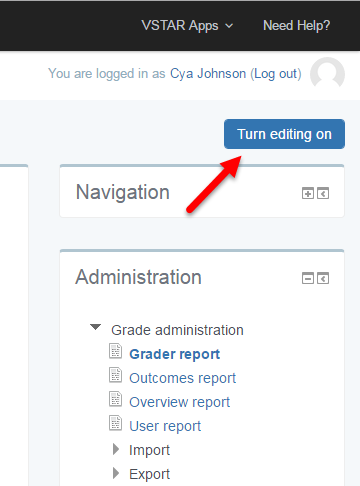360x486 pixels.
Task: Collapse the Administration block with minus icon
Action: coord(308,278)
